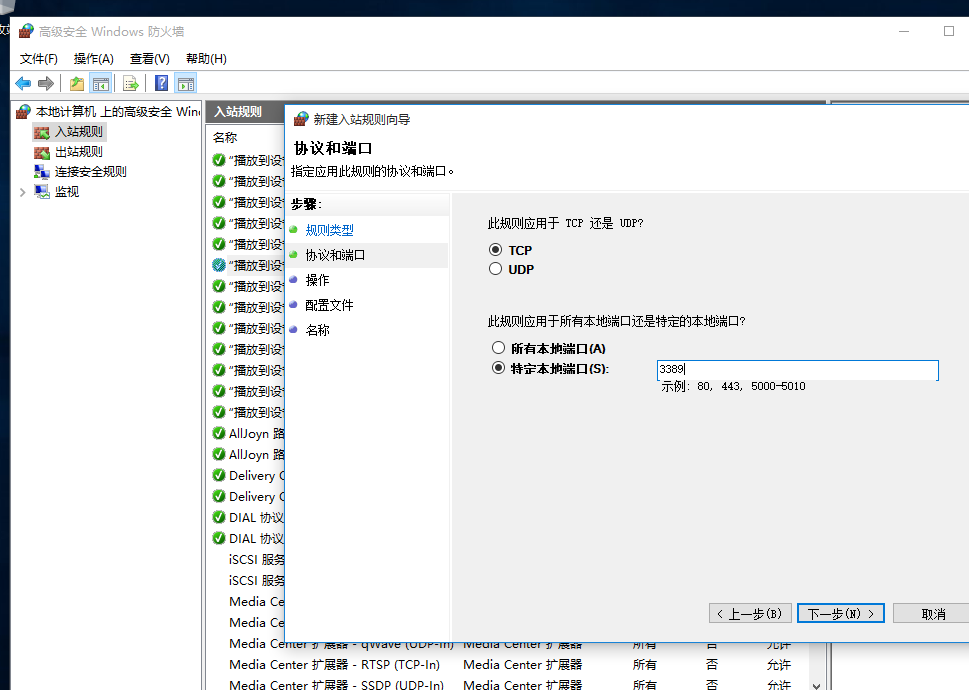Select the second AllJoyn rule row
This screenshot has width=969, height=690.
click(x=256, y=455)
